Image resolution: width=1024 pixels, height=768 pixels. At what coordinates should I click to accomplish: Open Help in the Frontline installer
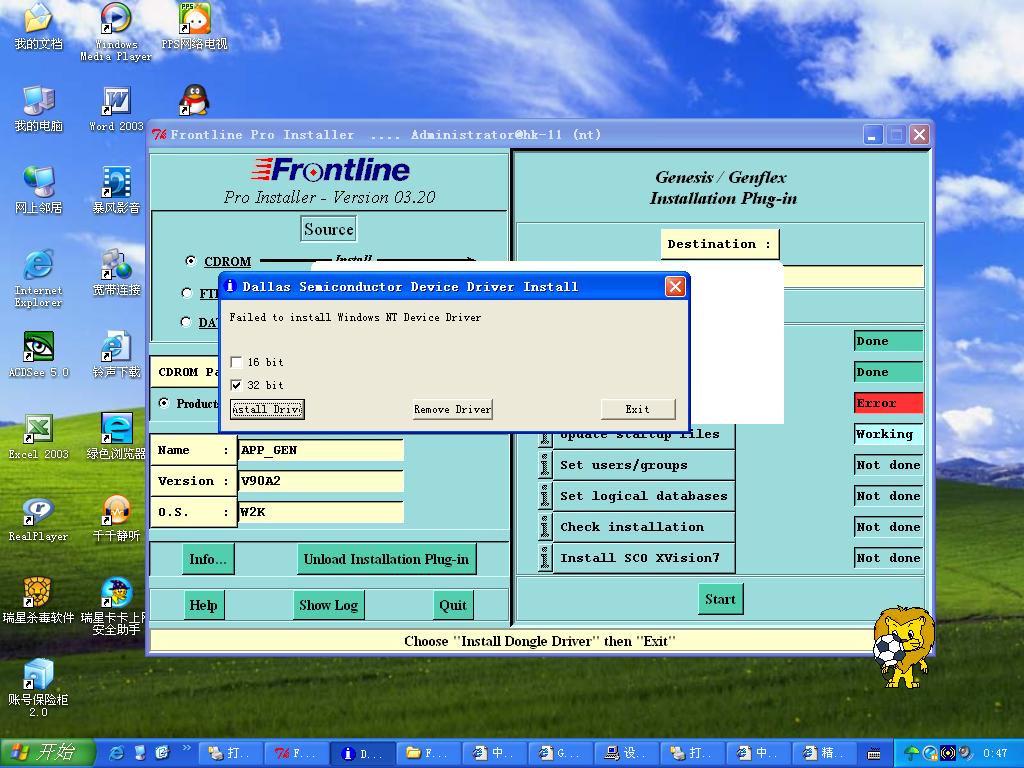(203, 605)
